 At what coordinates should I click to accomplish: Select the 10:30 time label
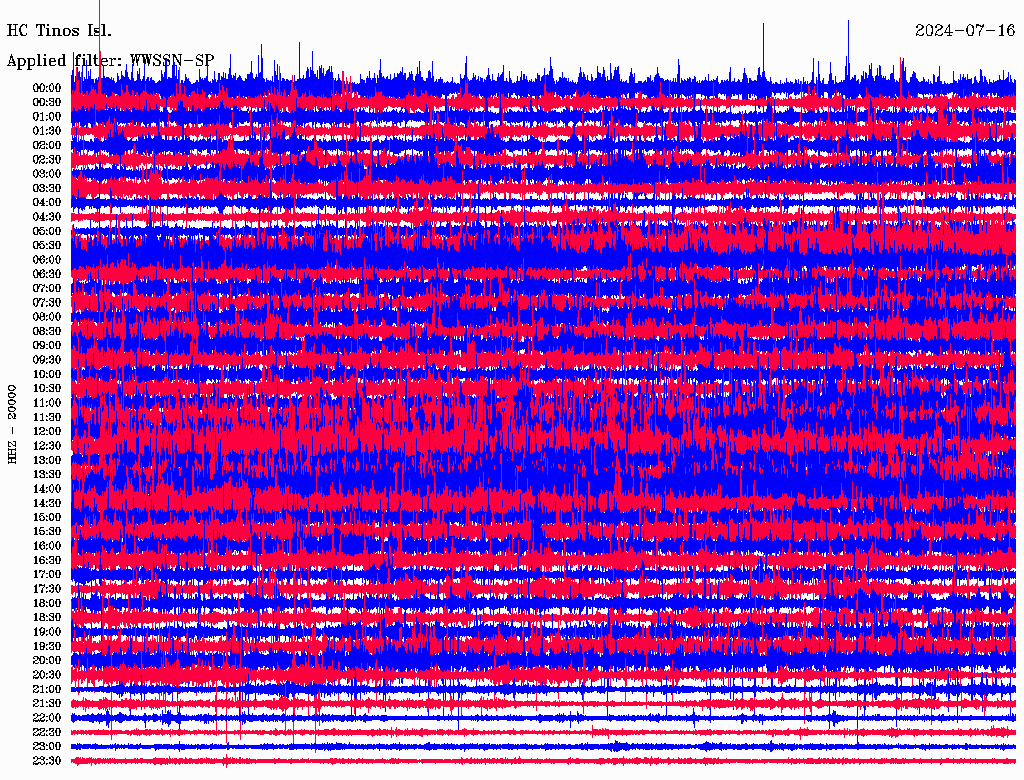(x=47, y=389)
